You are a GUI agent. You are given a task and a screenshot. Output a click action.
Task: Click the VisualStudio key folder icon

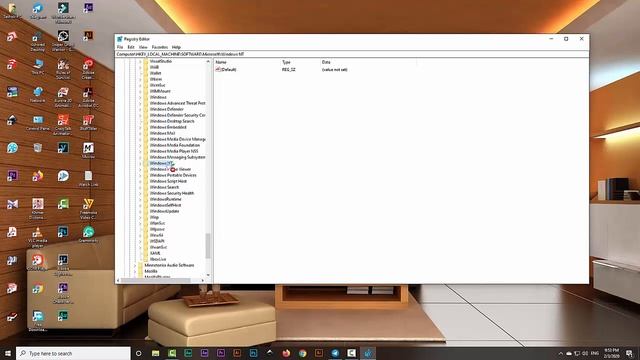click(x=146, y=61)
